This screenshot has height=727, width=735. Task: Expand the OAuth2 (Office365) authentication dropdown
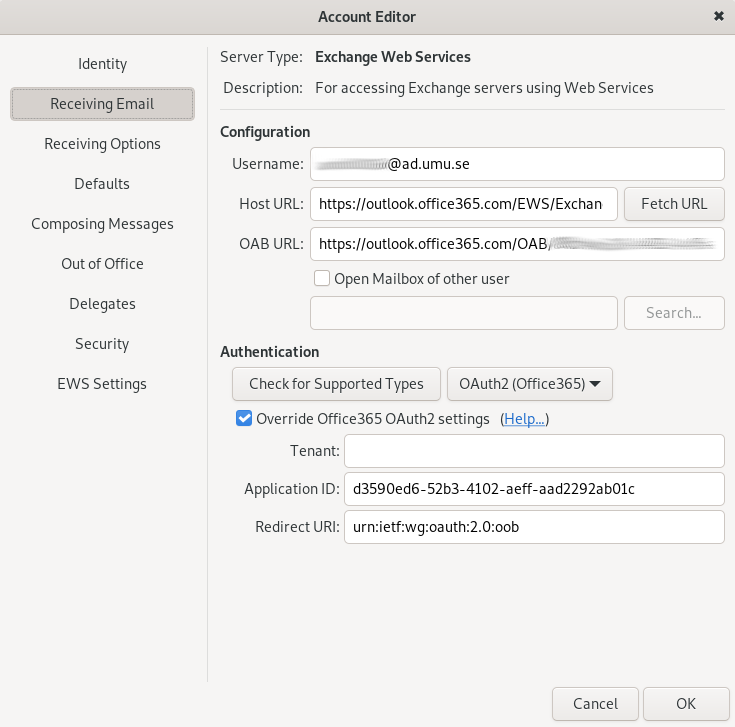click(529, 384)
